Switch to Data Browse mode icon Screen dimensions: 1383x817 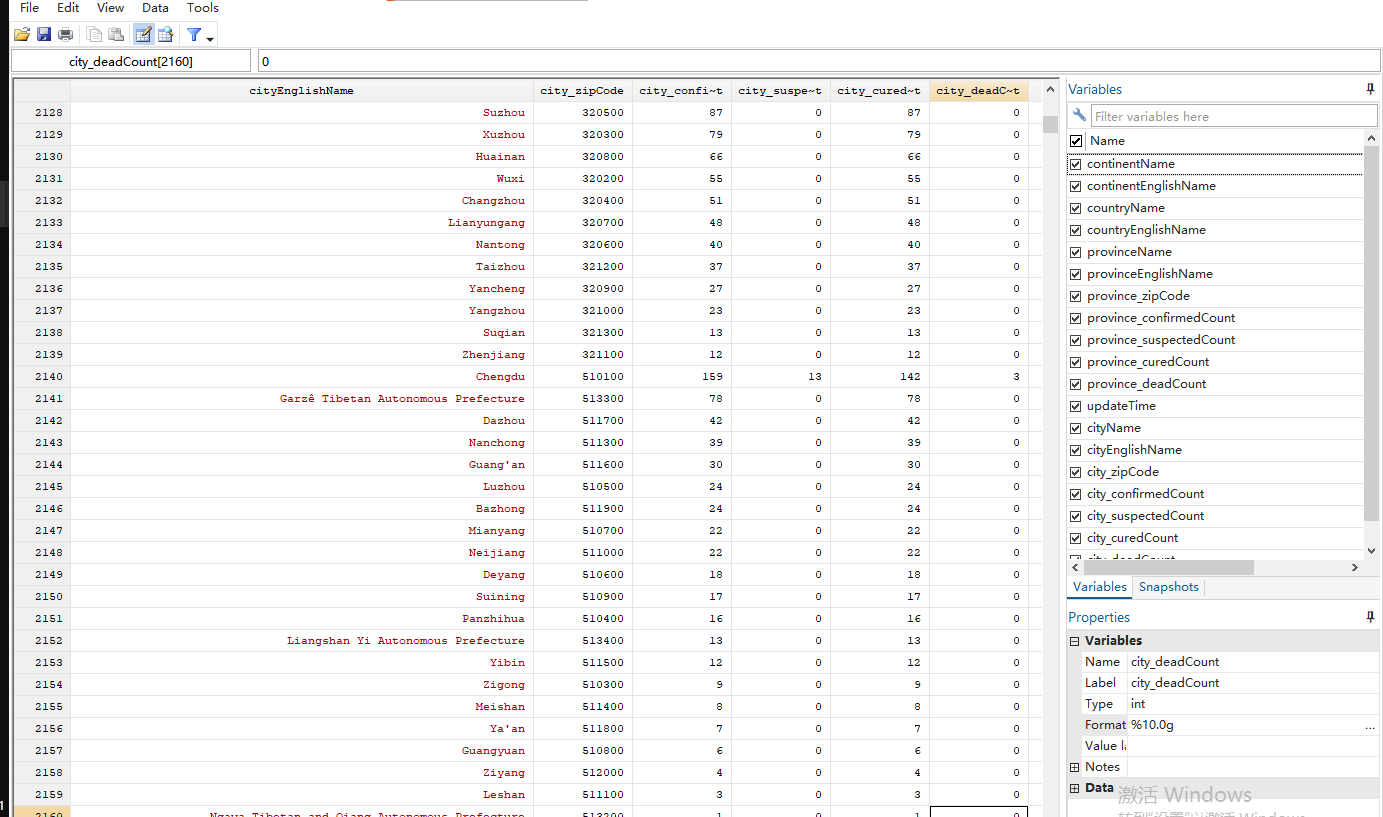[x=165, y=35]
